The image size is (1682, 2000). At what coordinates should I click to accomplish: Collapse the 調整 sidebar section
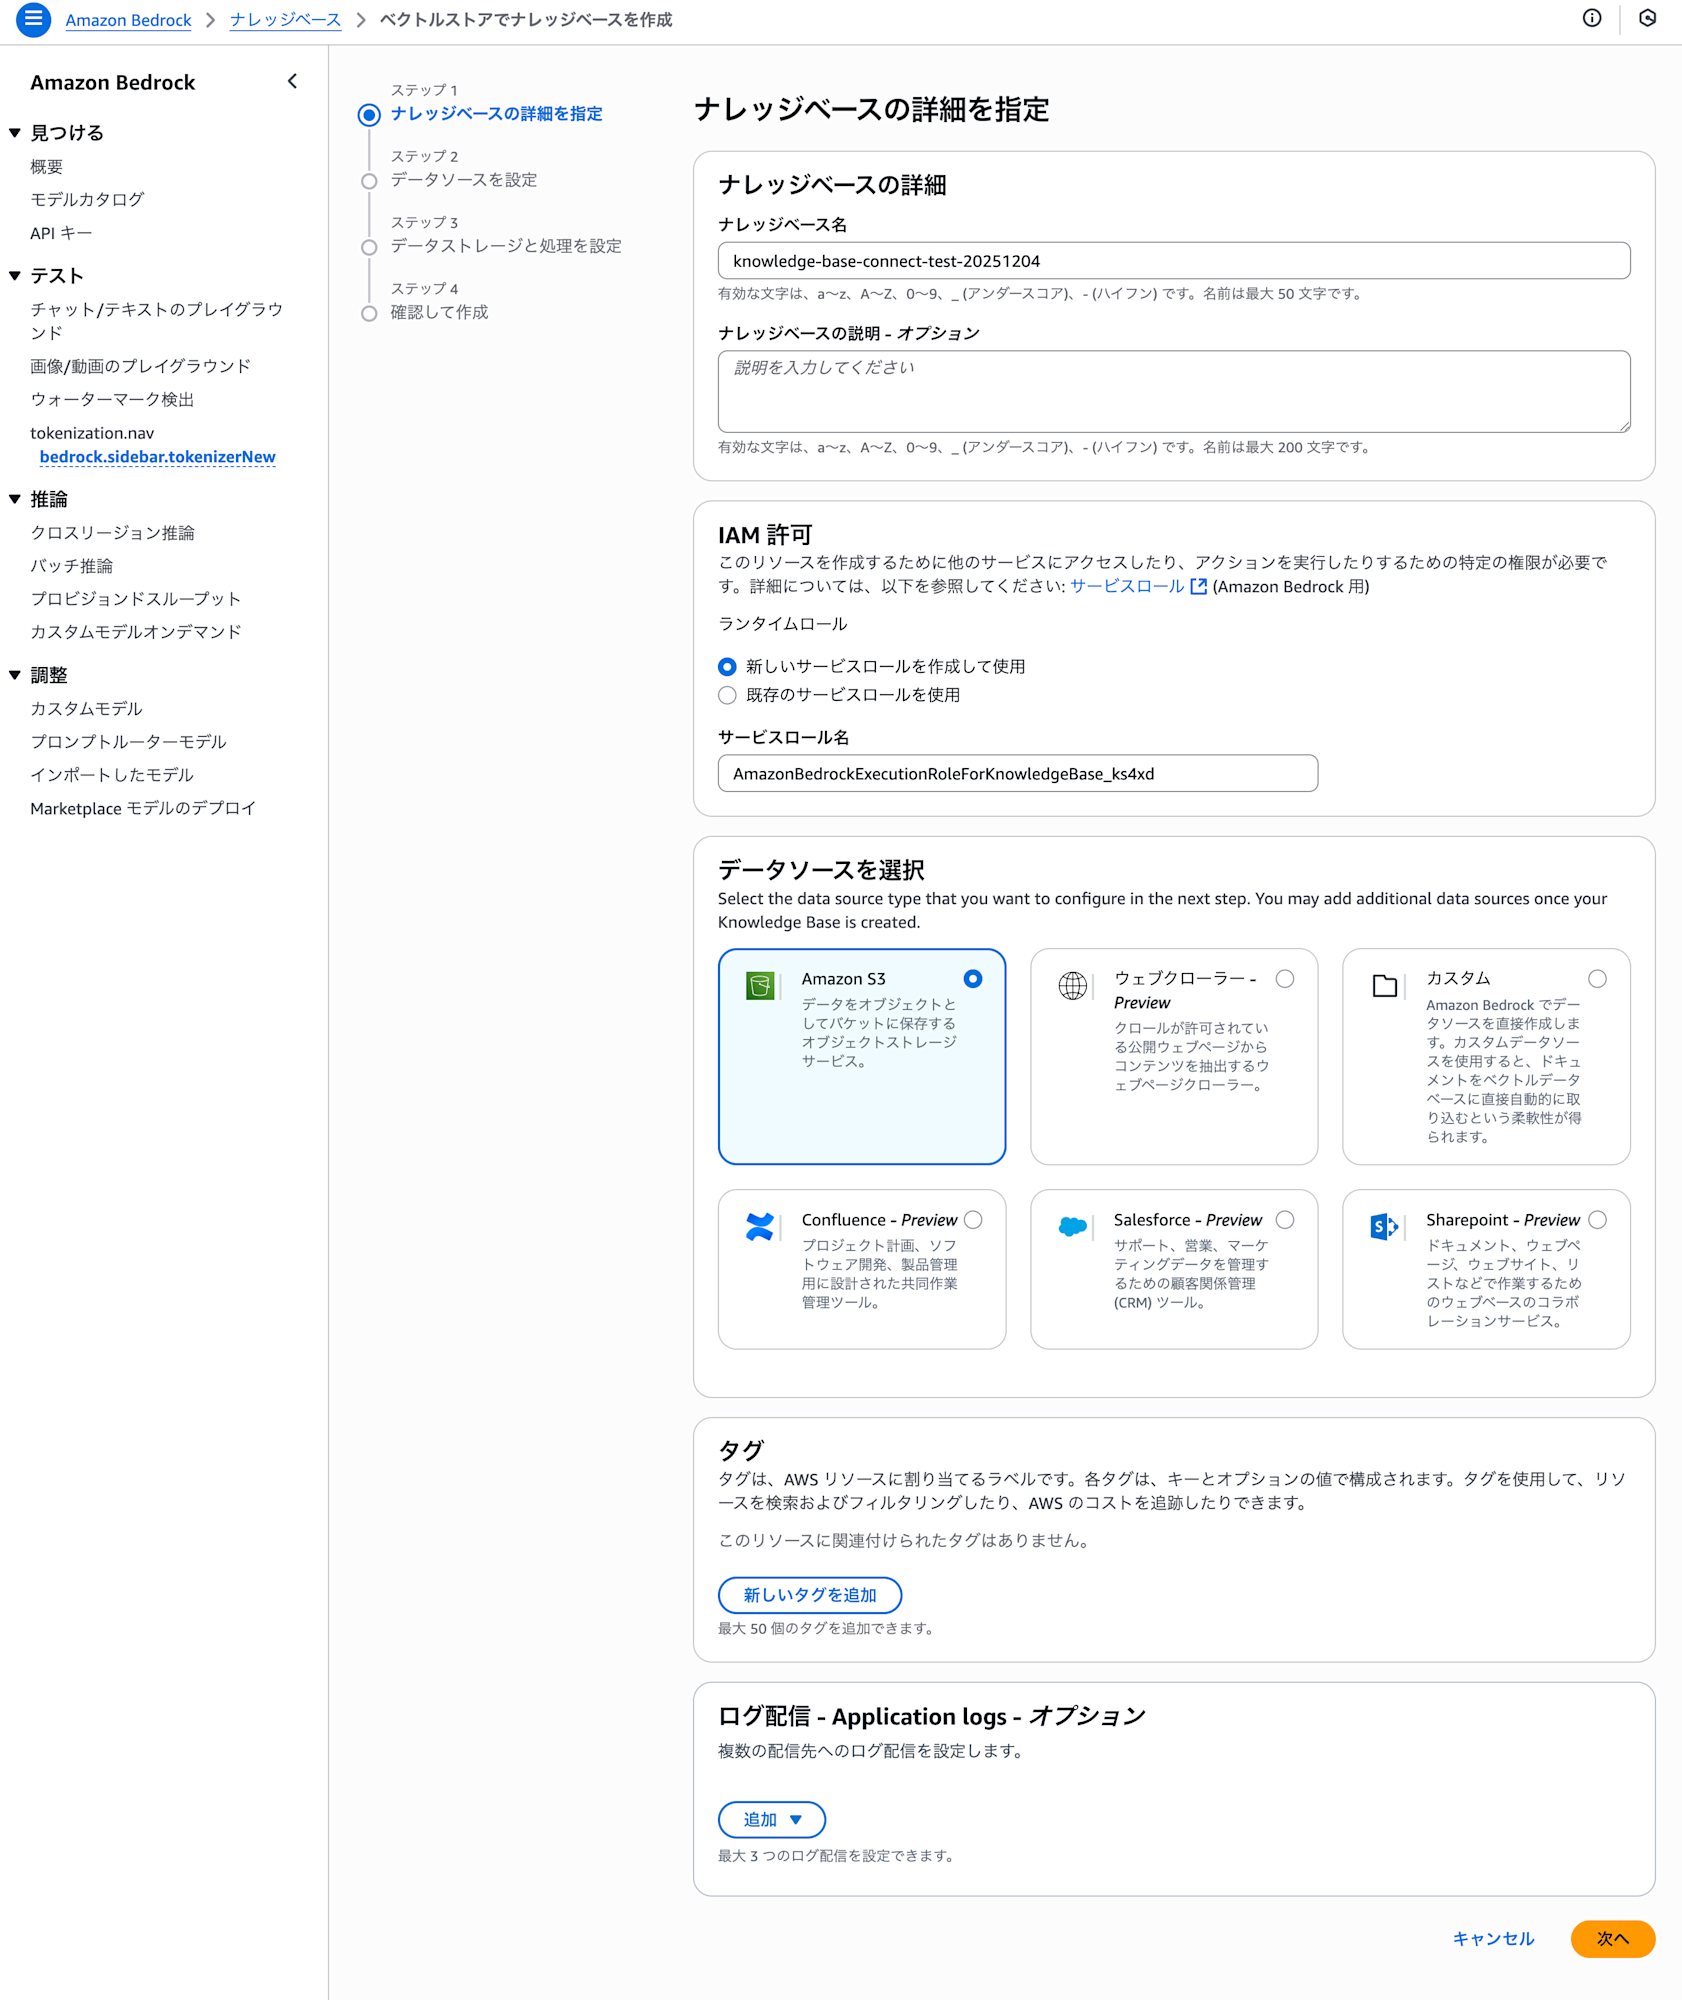click(x=13, y=674)
